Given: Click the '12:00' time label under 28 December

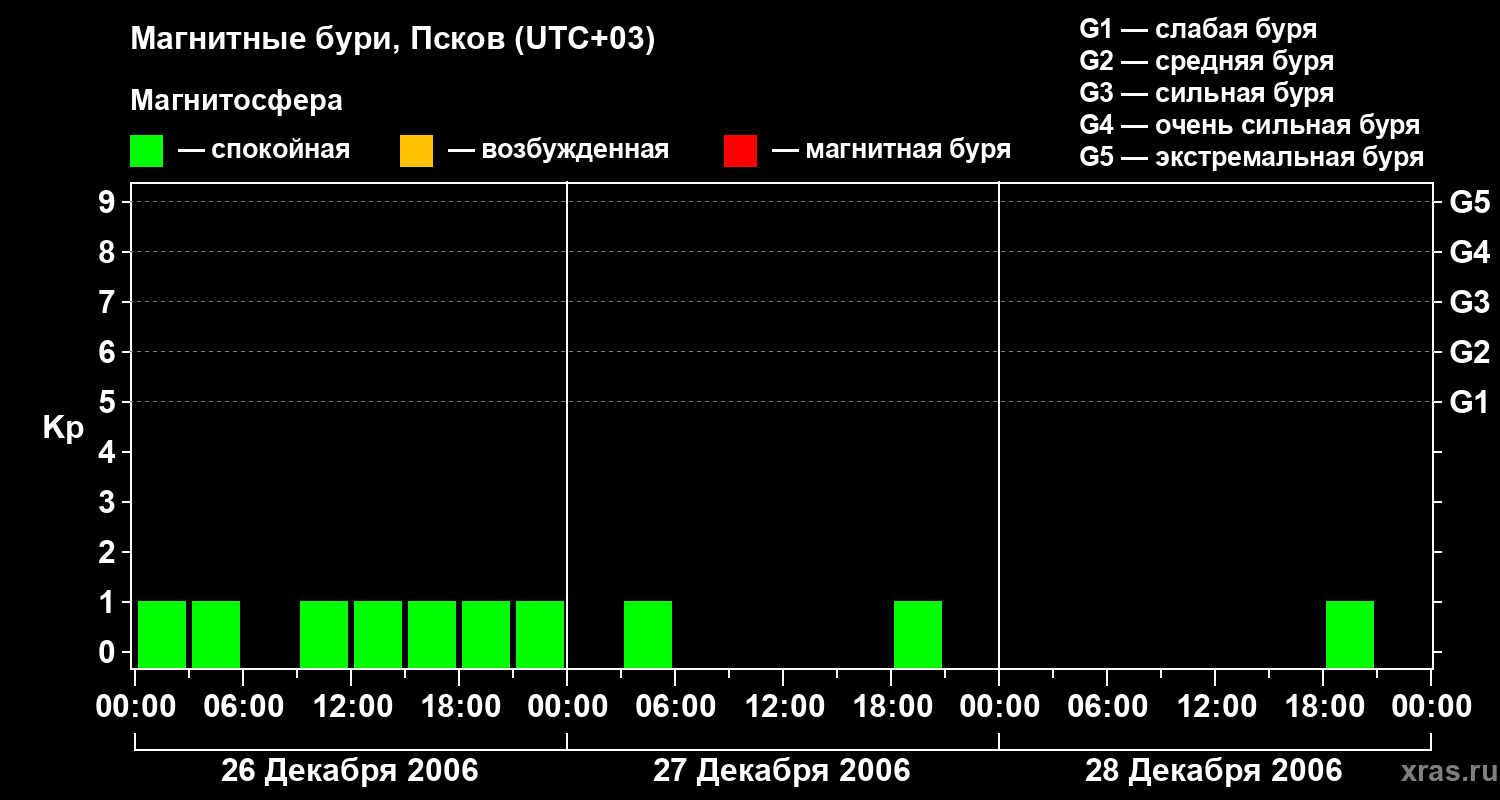Looking at the screenshot, I should click(x=1215, y=707).
